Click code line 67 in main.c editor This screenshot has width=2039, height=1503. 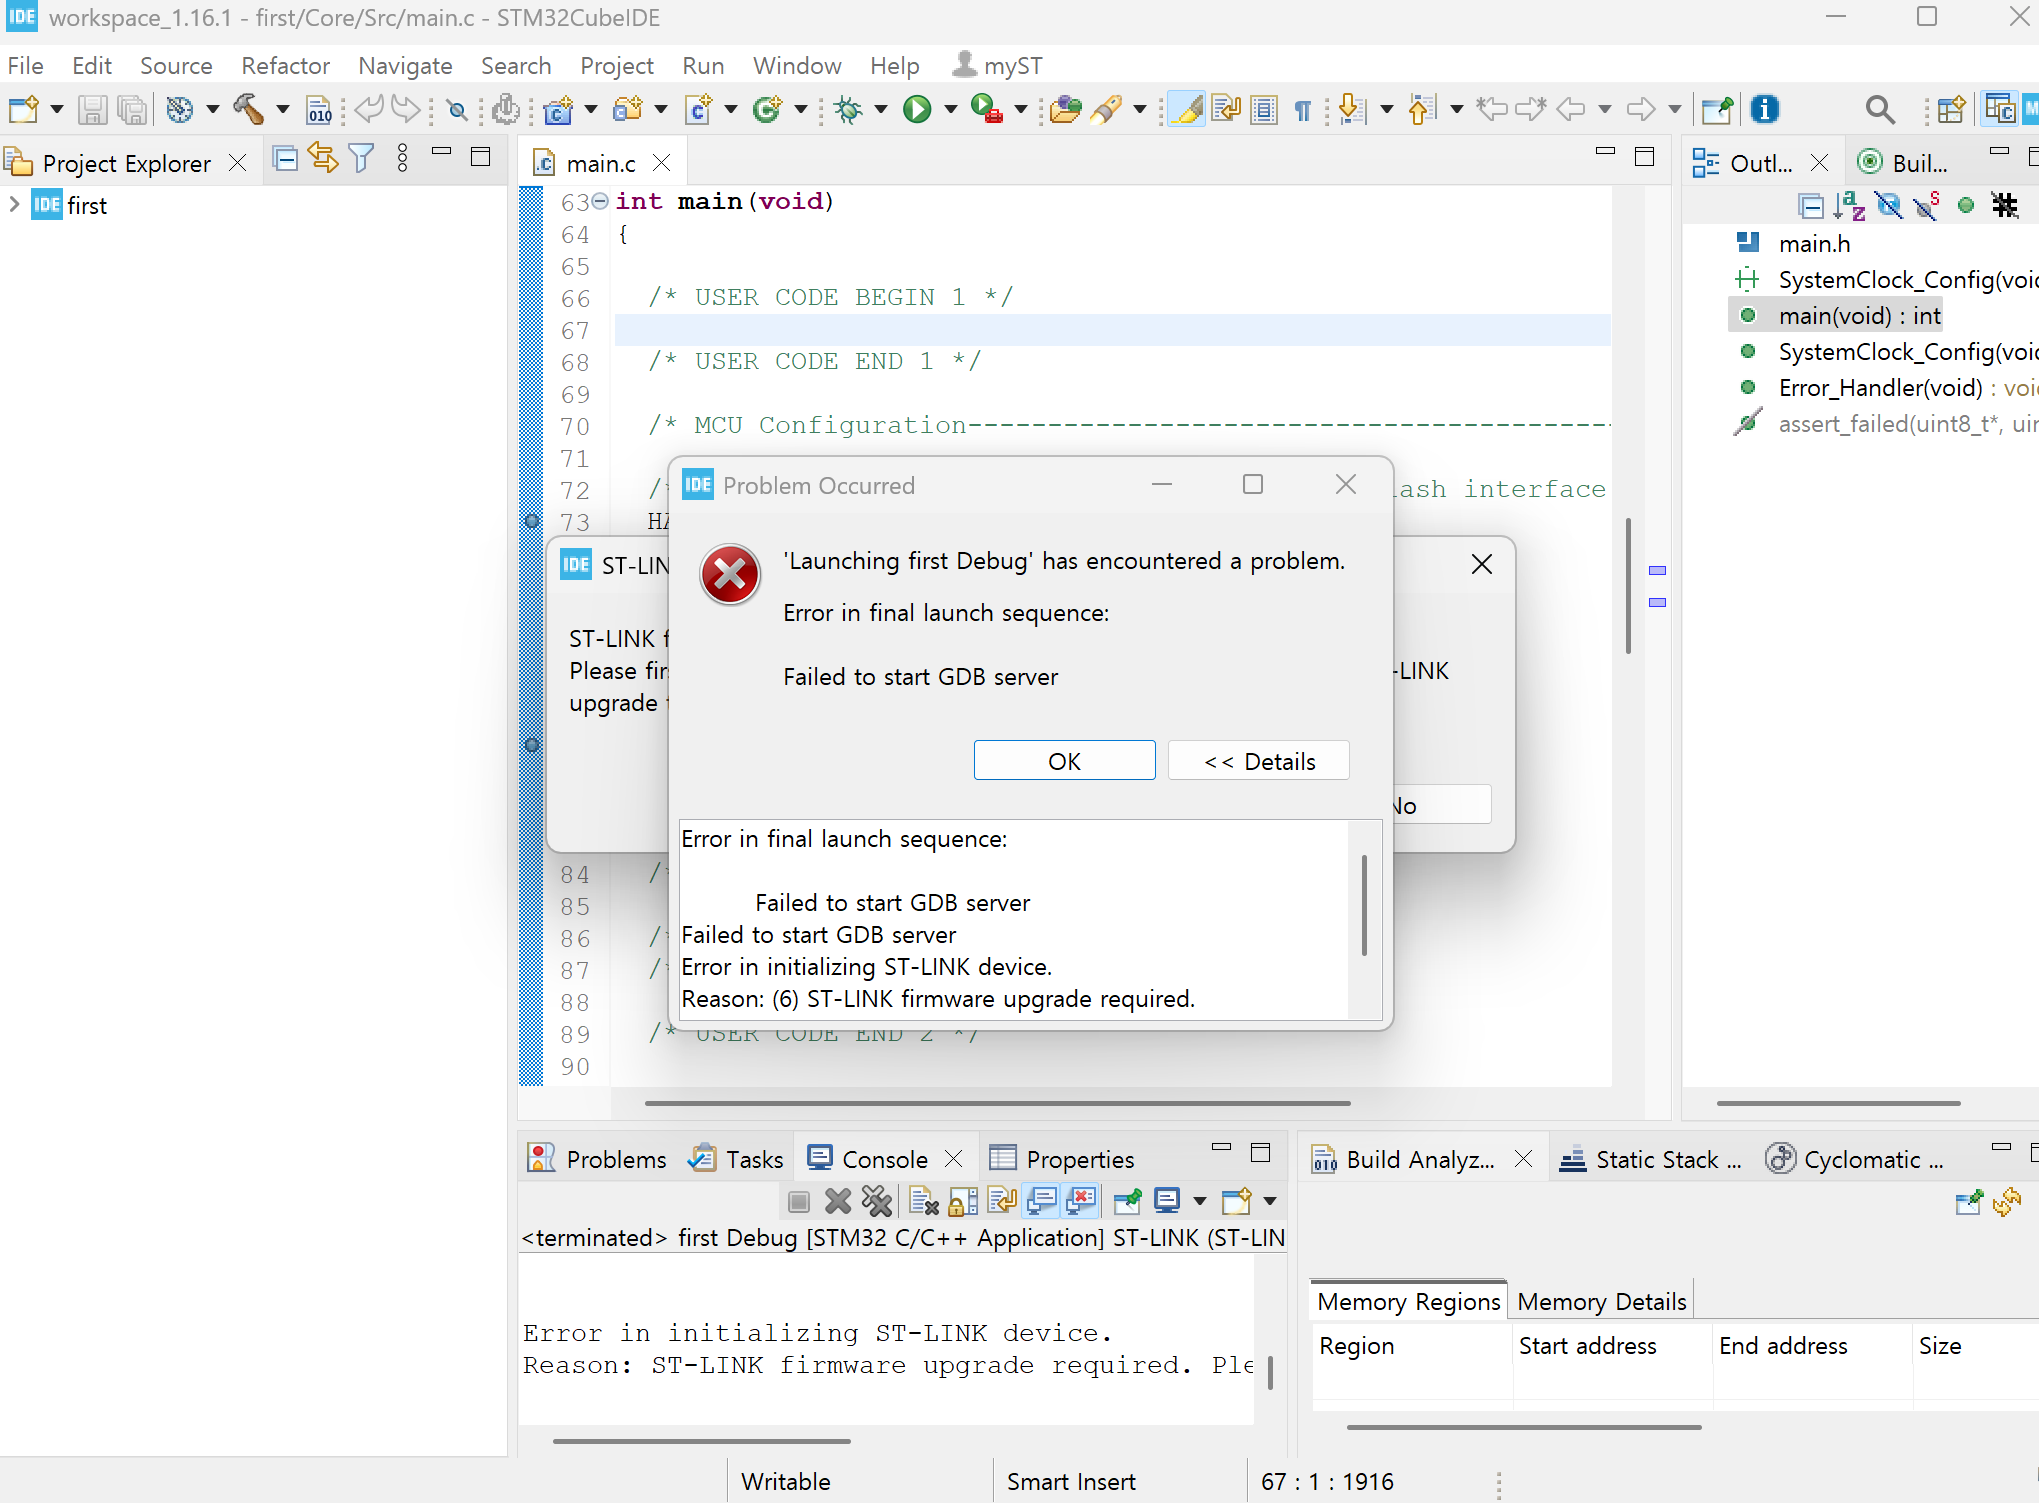pos(1112,330)
